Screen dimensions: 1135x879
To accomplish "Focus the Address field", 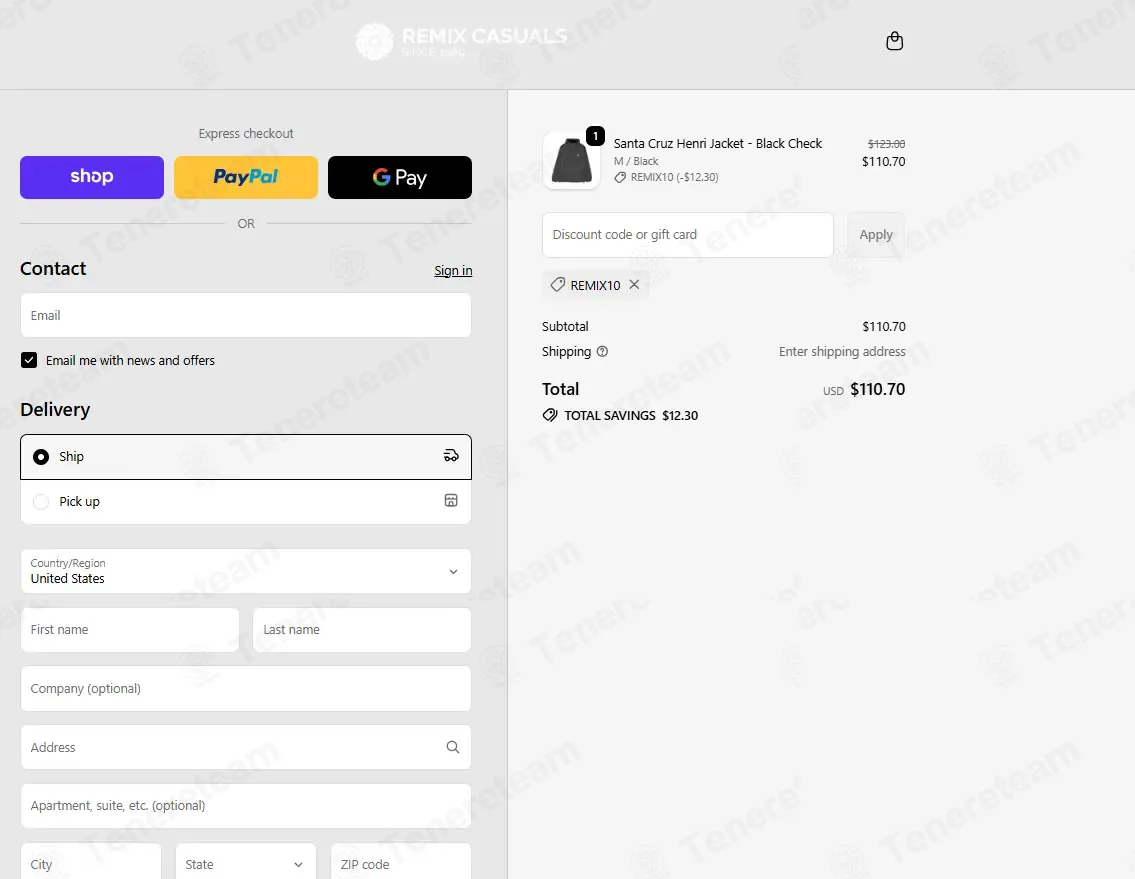I will (246, 747).
